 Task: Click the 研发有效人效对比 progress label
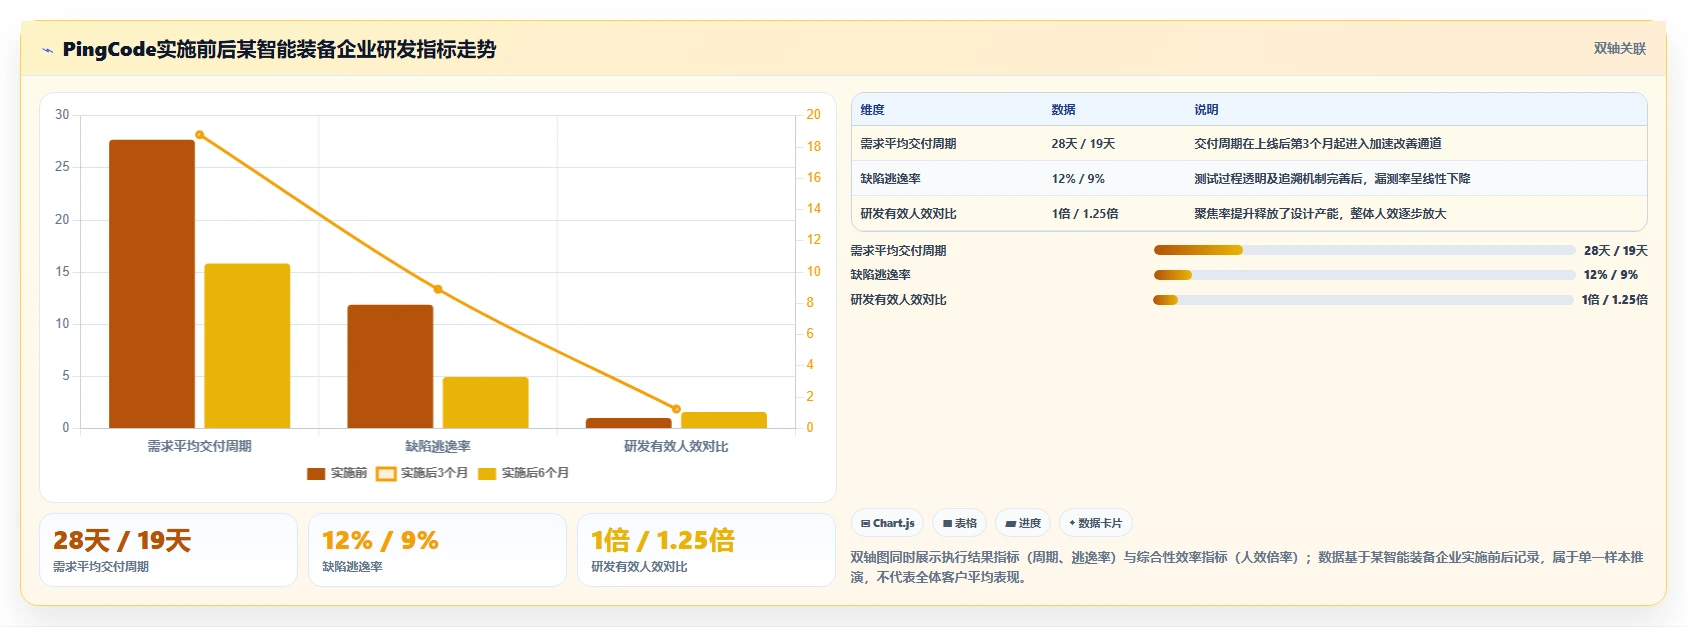click(x=898, y=300)
